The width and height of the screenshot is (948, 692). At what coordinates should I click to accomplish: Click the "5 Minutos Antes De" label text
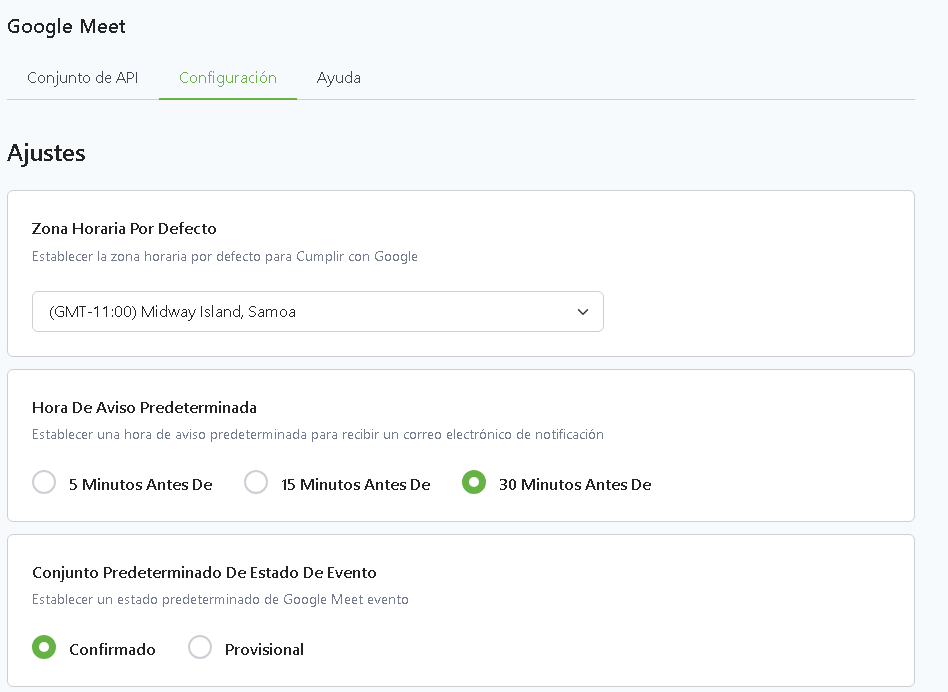(x=140, y=485)
